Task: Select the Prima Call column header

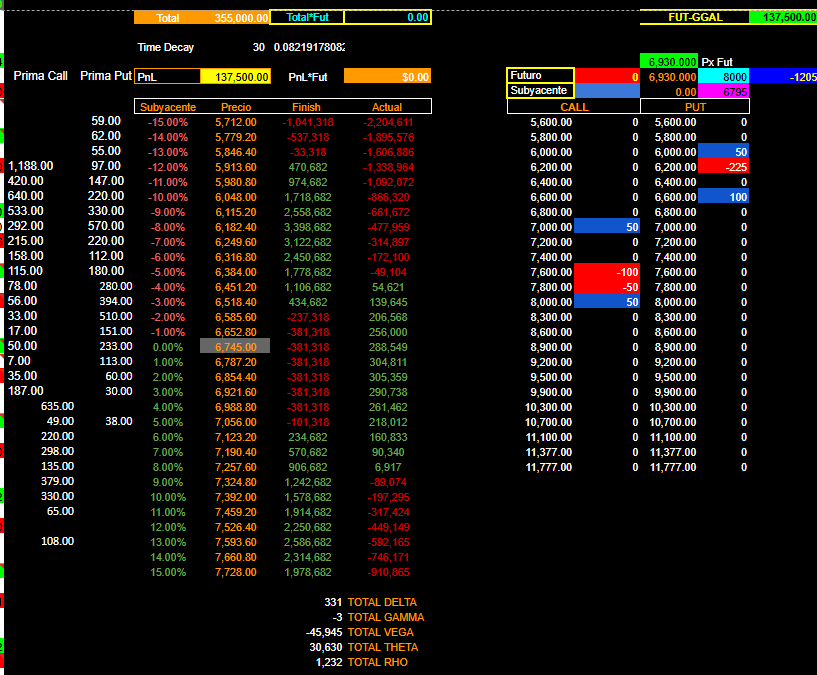Action: point(41,76)
